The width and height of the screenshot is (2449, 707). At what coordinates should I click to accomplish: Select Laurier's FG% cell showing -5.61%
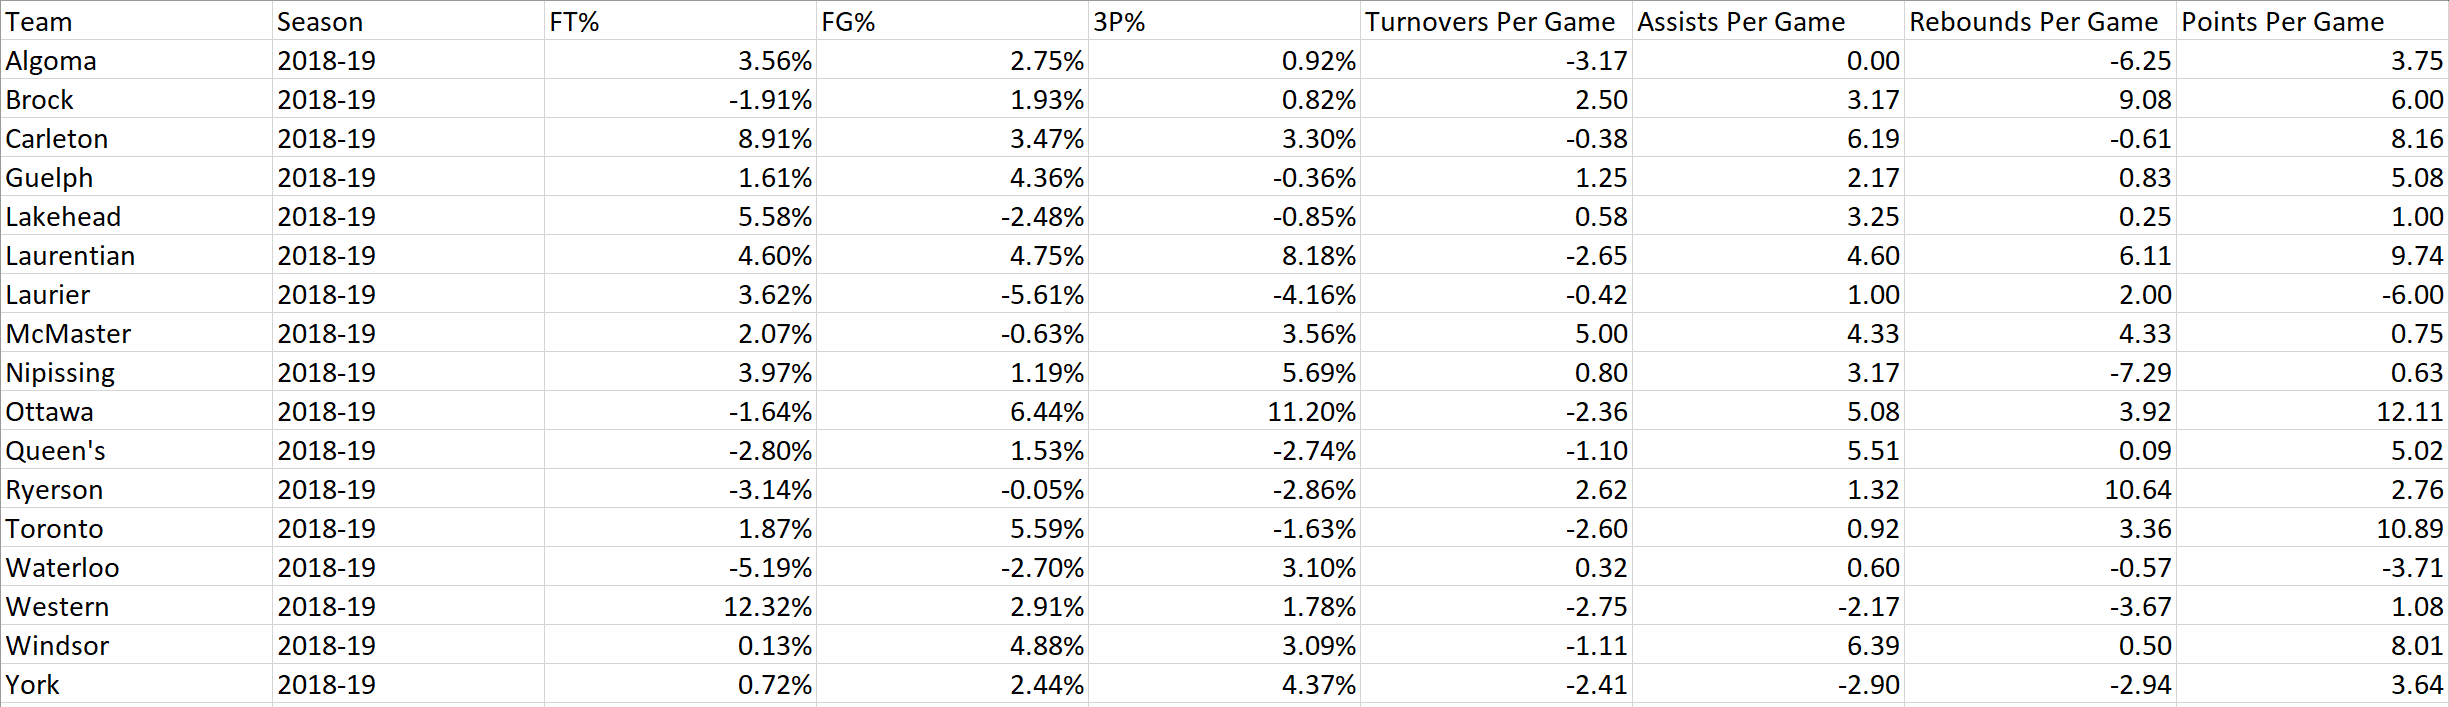pos(1042,295)
